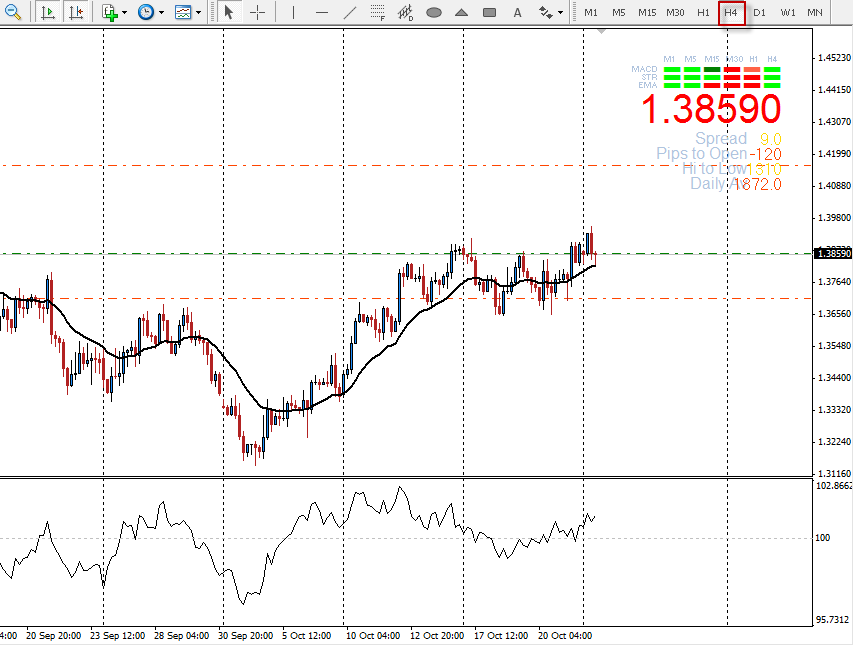Click the current price label on axis

833,254
